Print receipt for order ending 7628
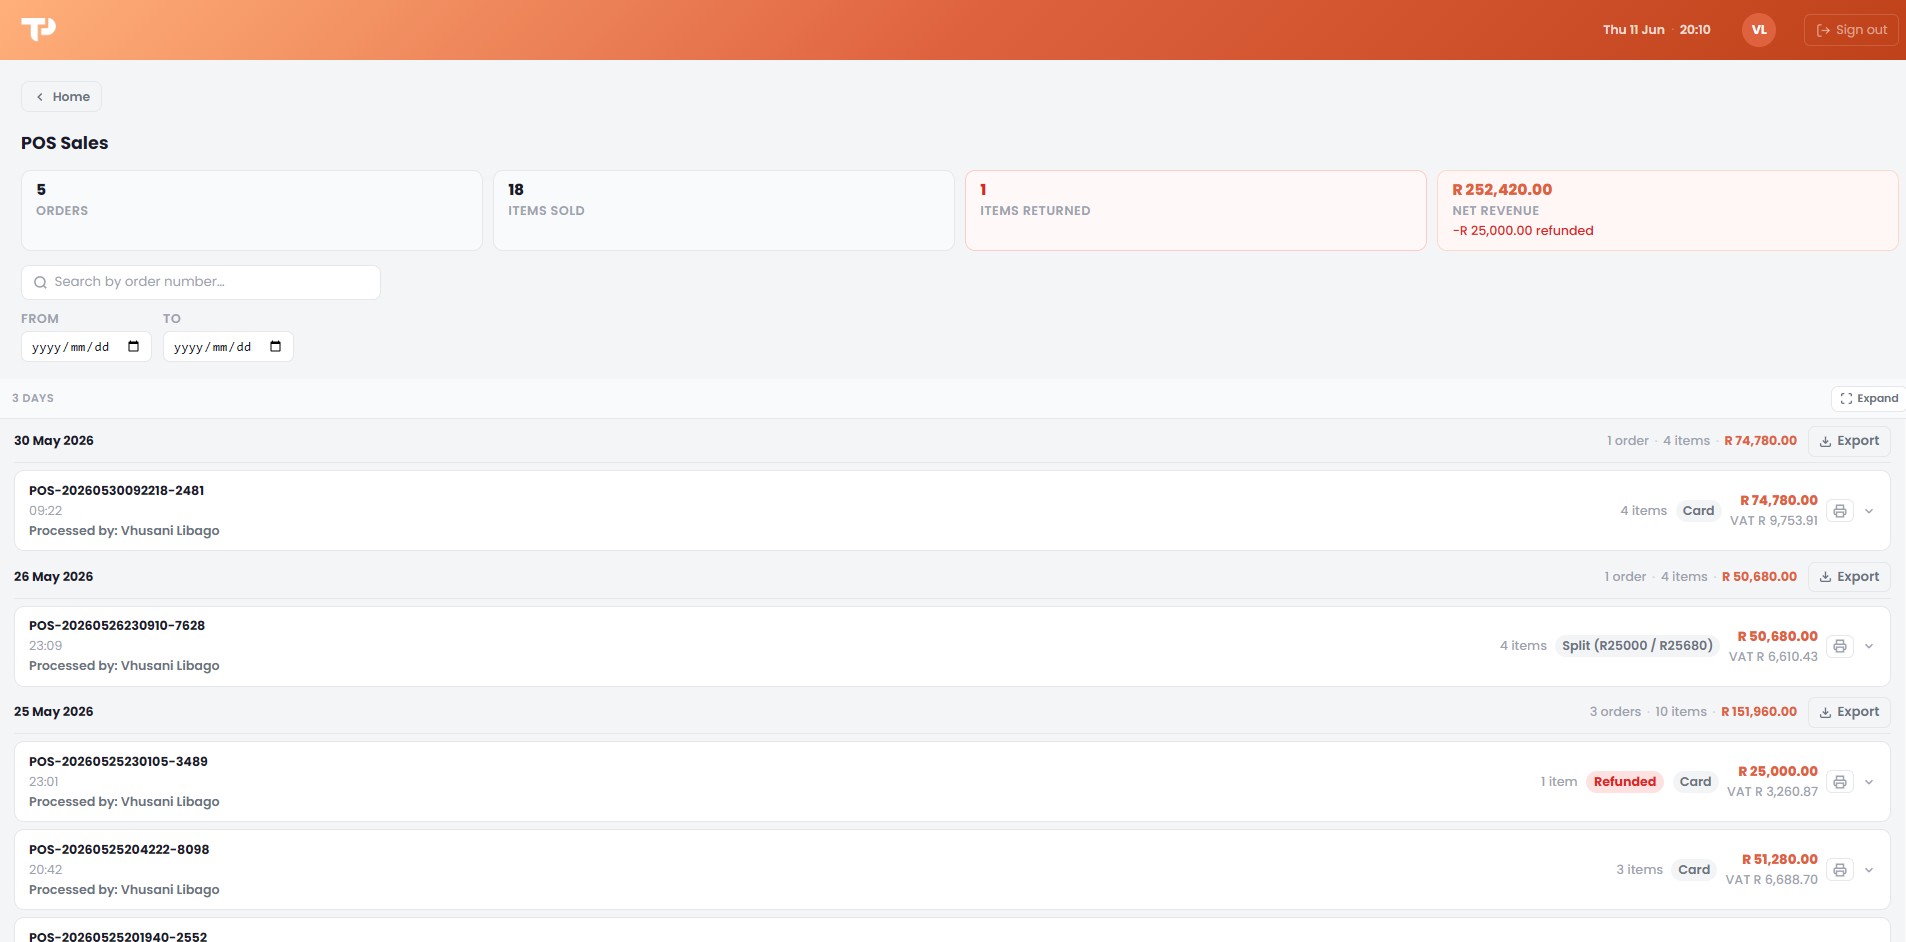The height and width of the screenshot is (942, 1906). [1840, 646]
